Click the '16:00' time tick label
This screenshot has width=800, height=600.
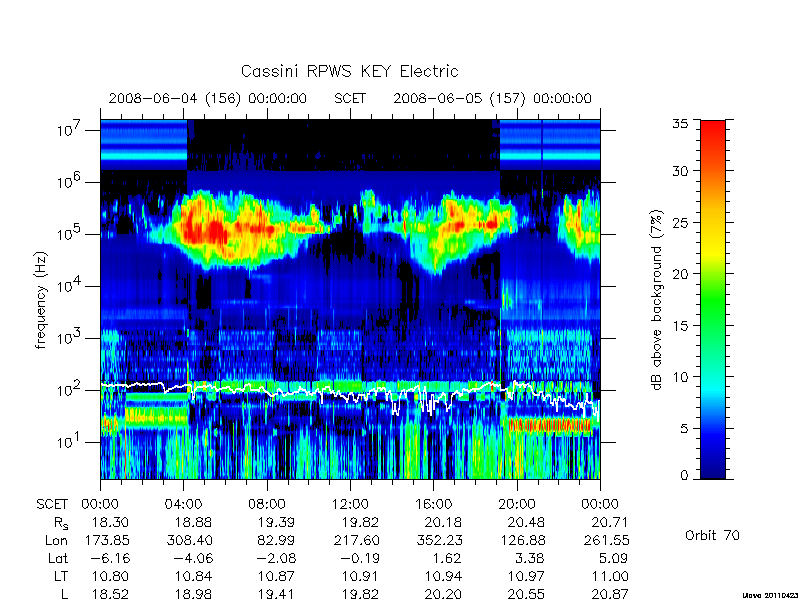click(433, 505)
